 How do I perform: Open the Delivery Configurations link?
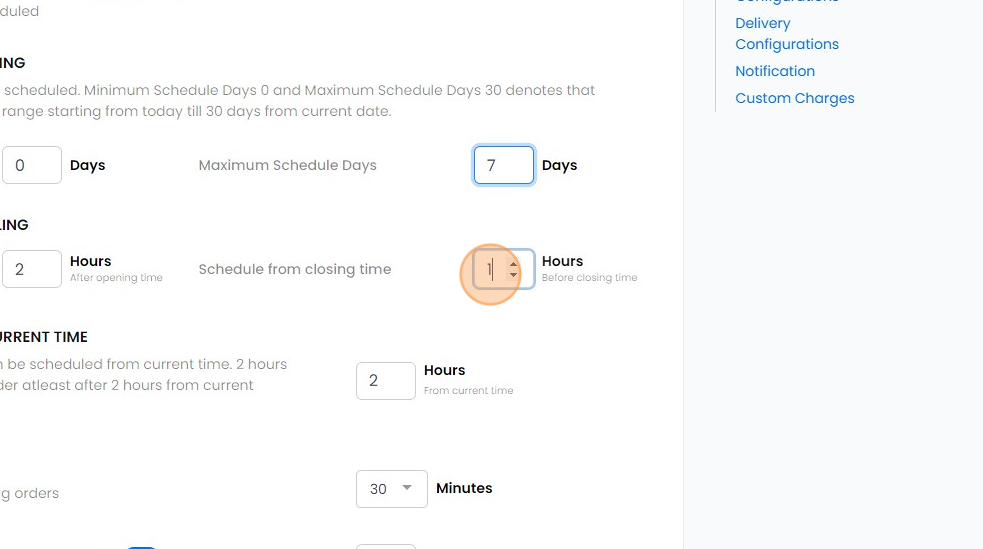tap(786, 34)
